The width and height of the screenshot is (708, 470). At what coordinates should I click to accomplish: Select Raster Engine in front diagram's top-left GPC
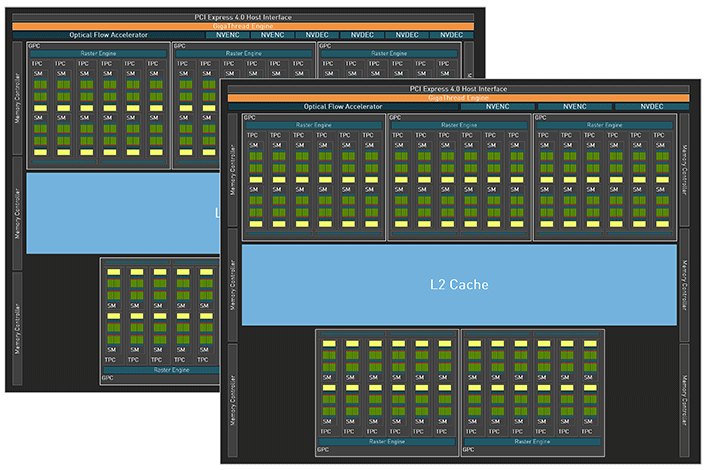(x=313, y=125)
